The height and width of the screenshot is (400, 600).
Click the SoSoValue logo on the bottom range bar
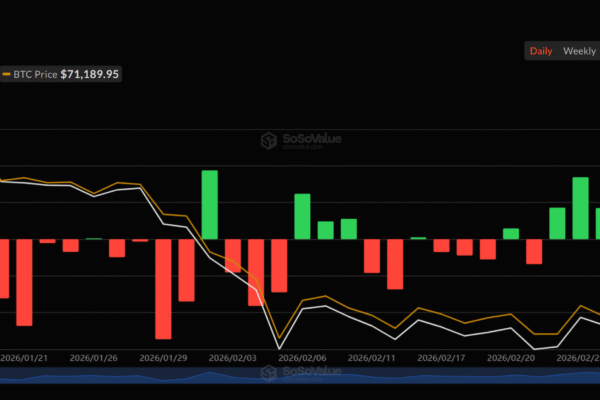[301, 373]
